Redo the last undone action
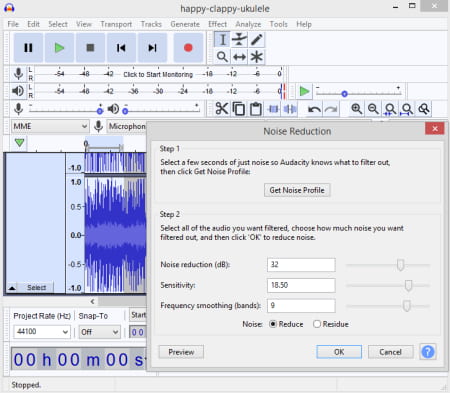450x393 pixels. tap(331, 109)
